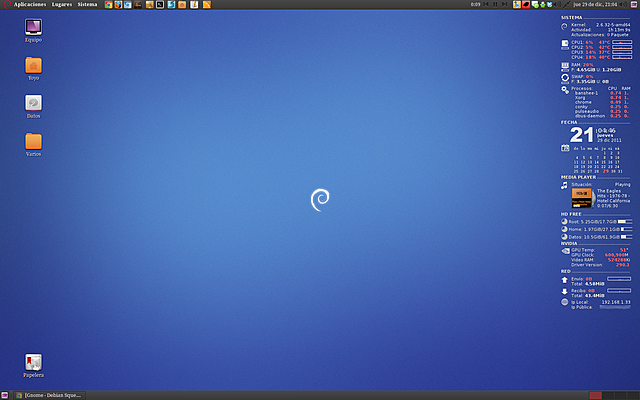Click the pen-shaped tray icon left of clock
This screenshot has height=400, width=640.
(x=566, y=4)
